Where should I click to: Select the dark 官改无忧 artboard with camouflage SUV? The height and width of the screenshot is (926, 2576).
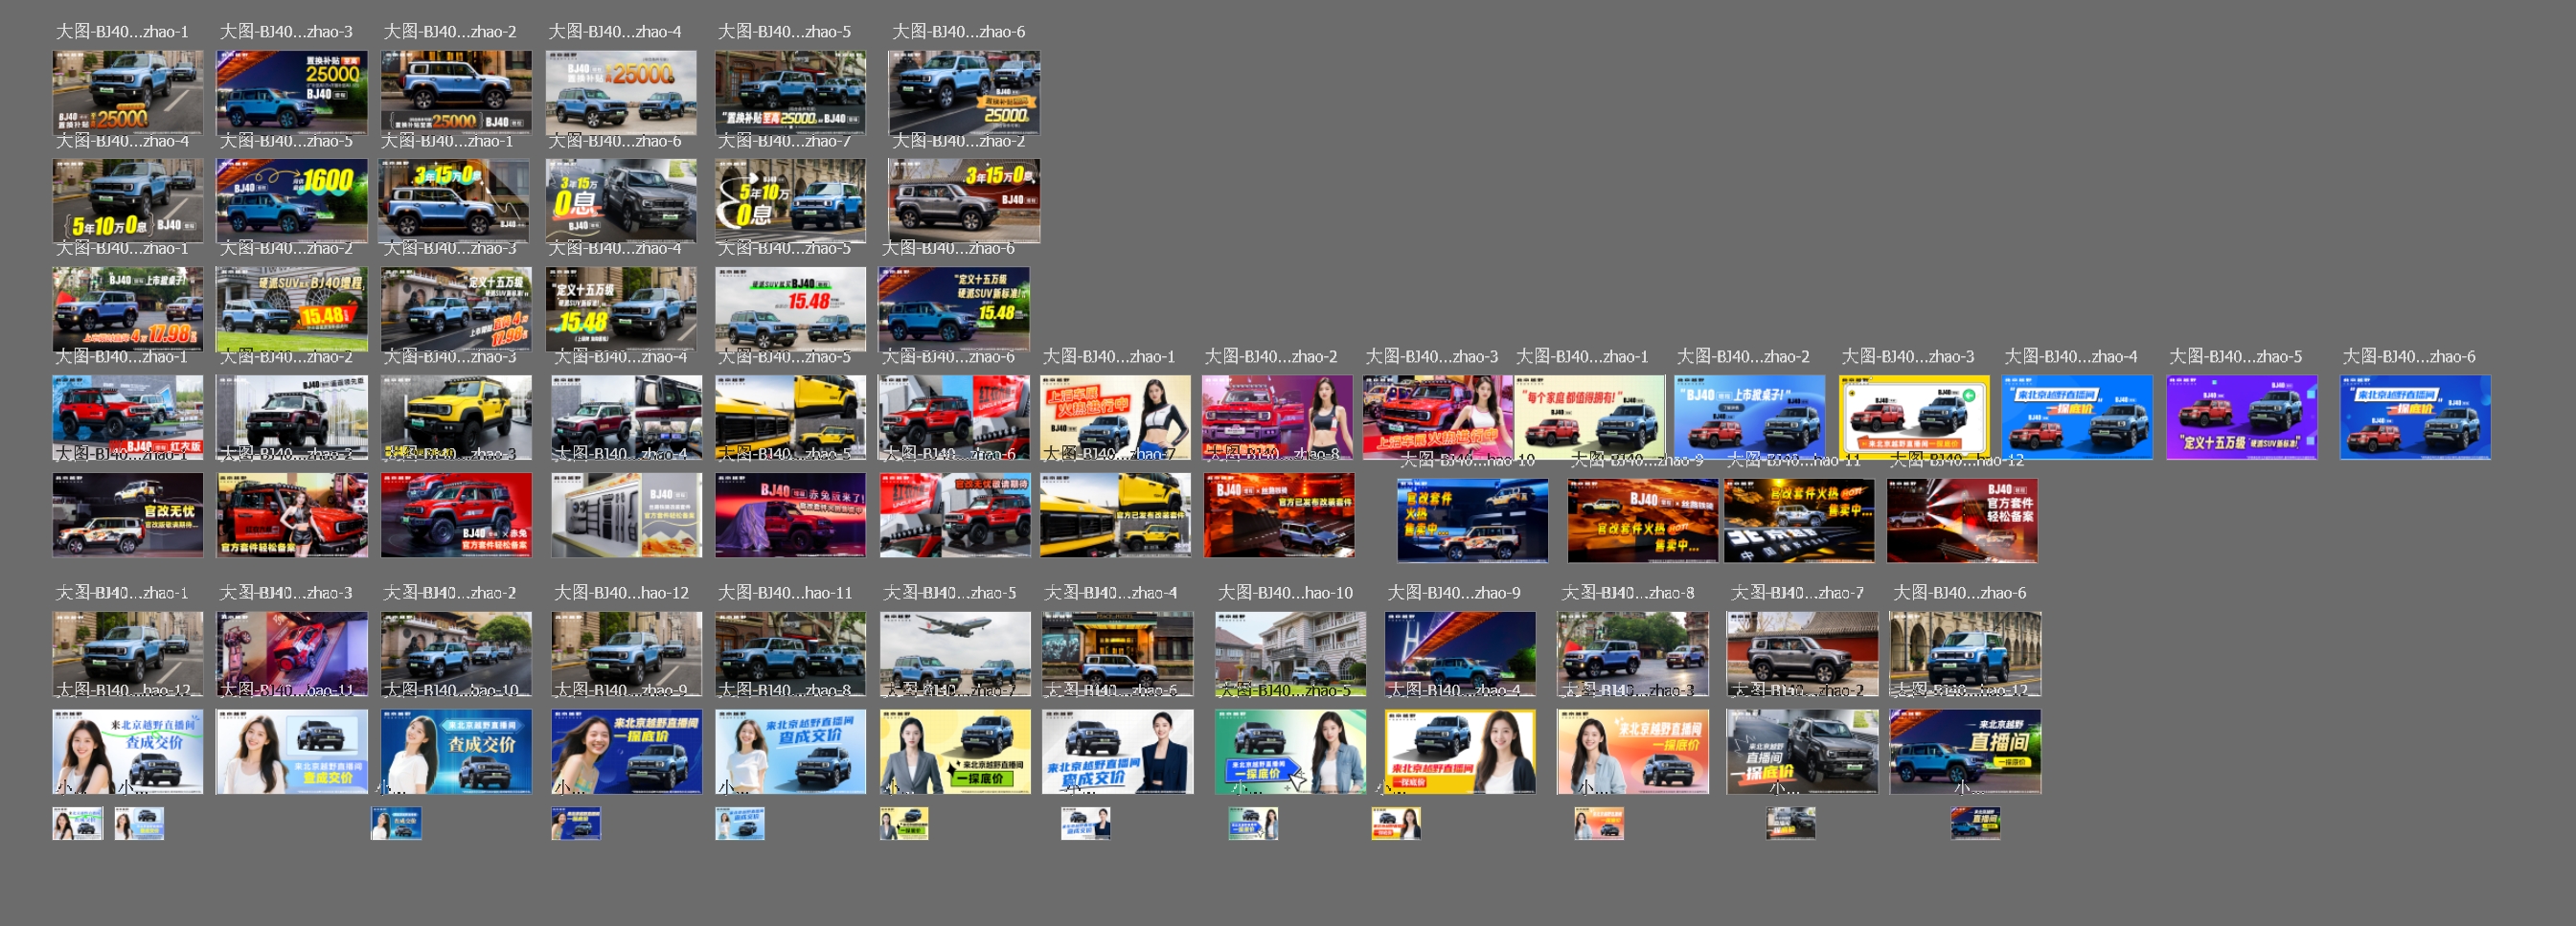(128, 516)
